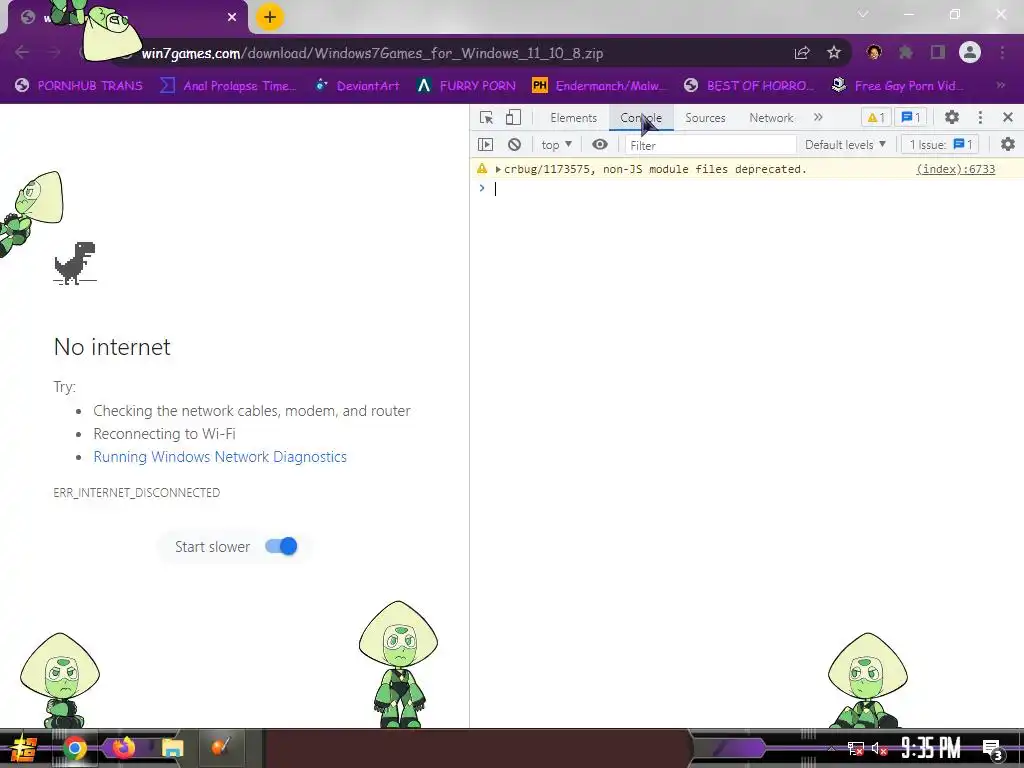Open the notification center icon
This screenshot has width=1024, height=768.
993,748
